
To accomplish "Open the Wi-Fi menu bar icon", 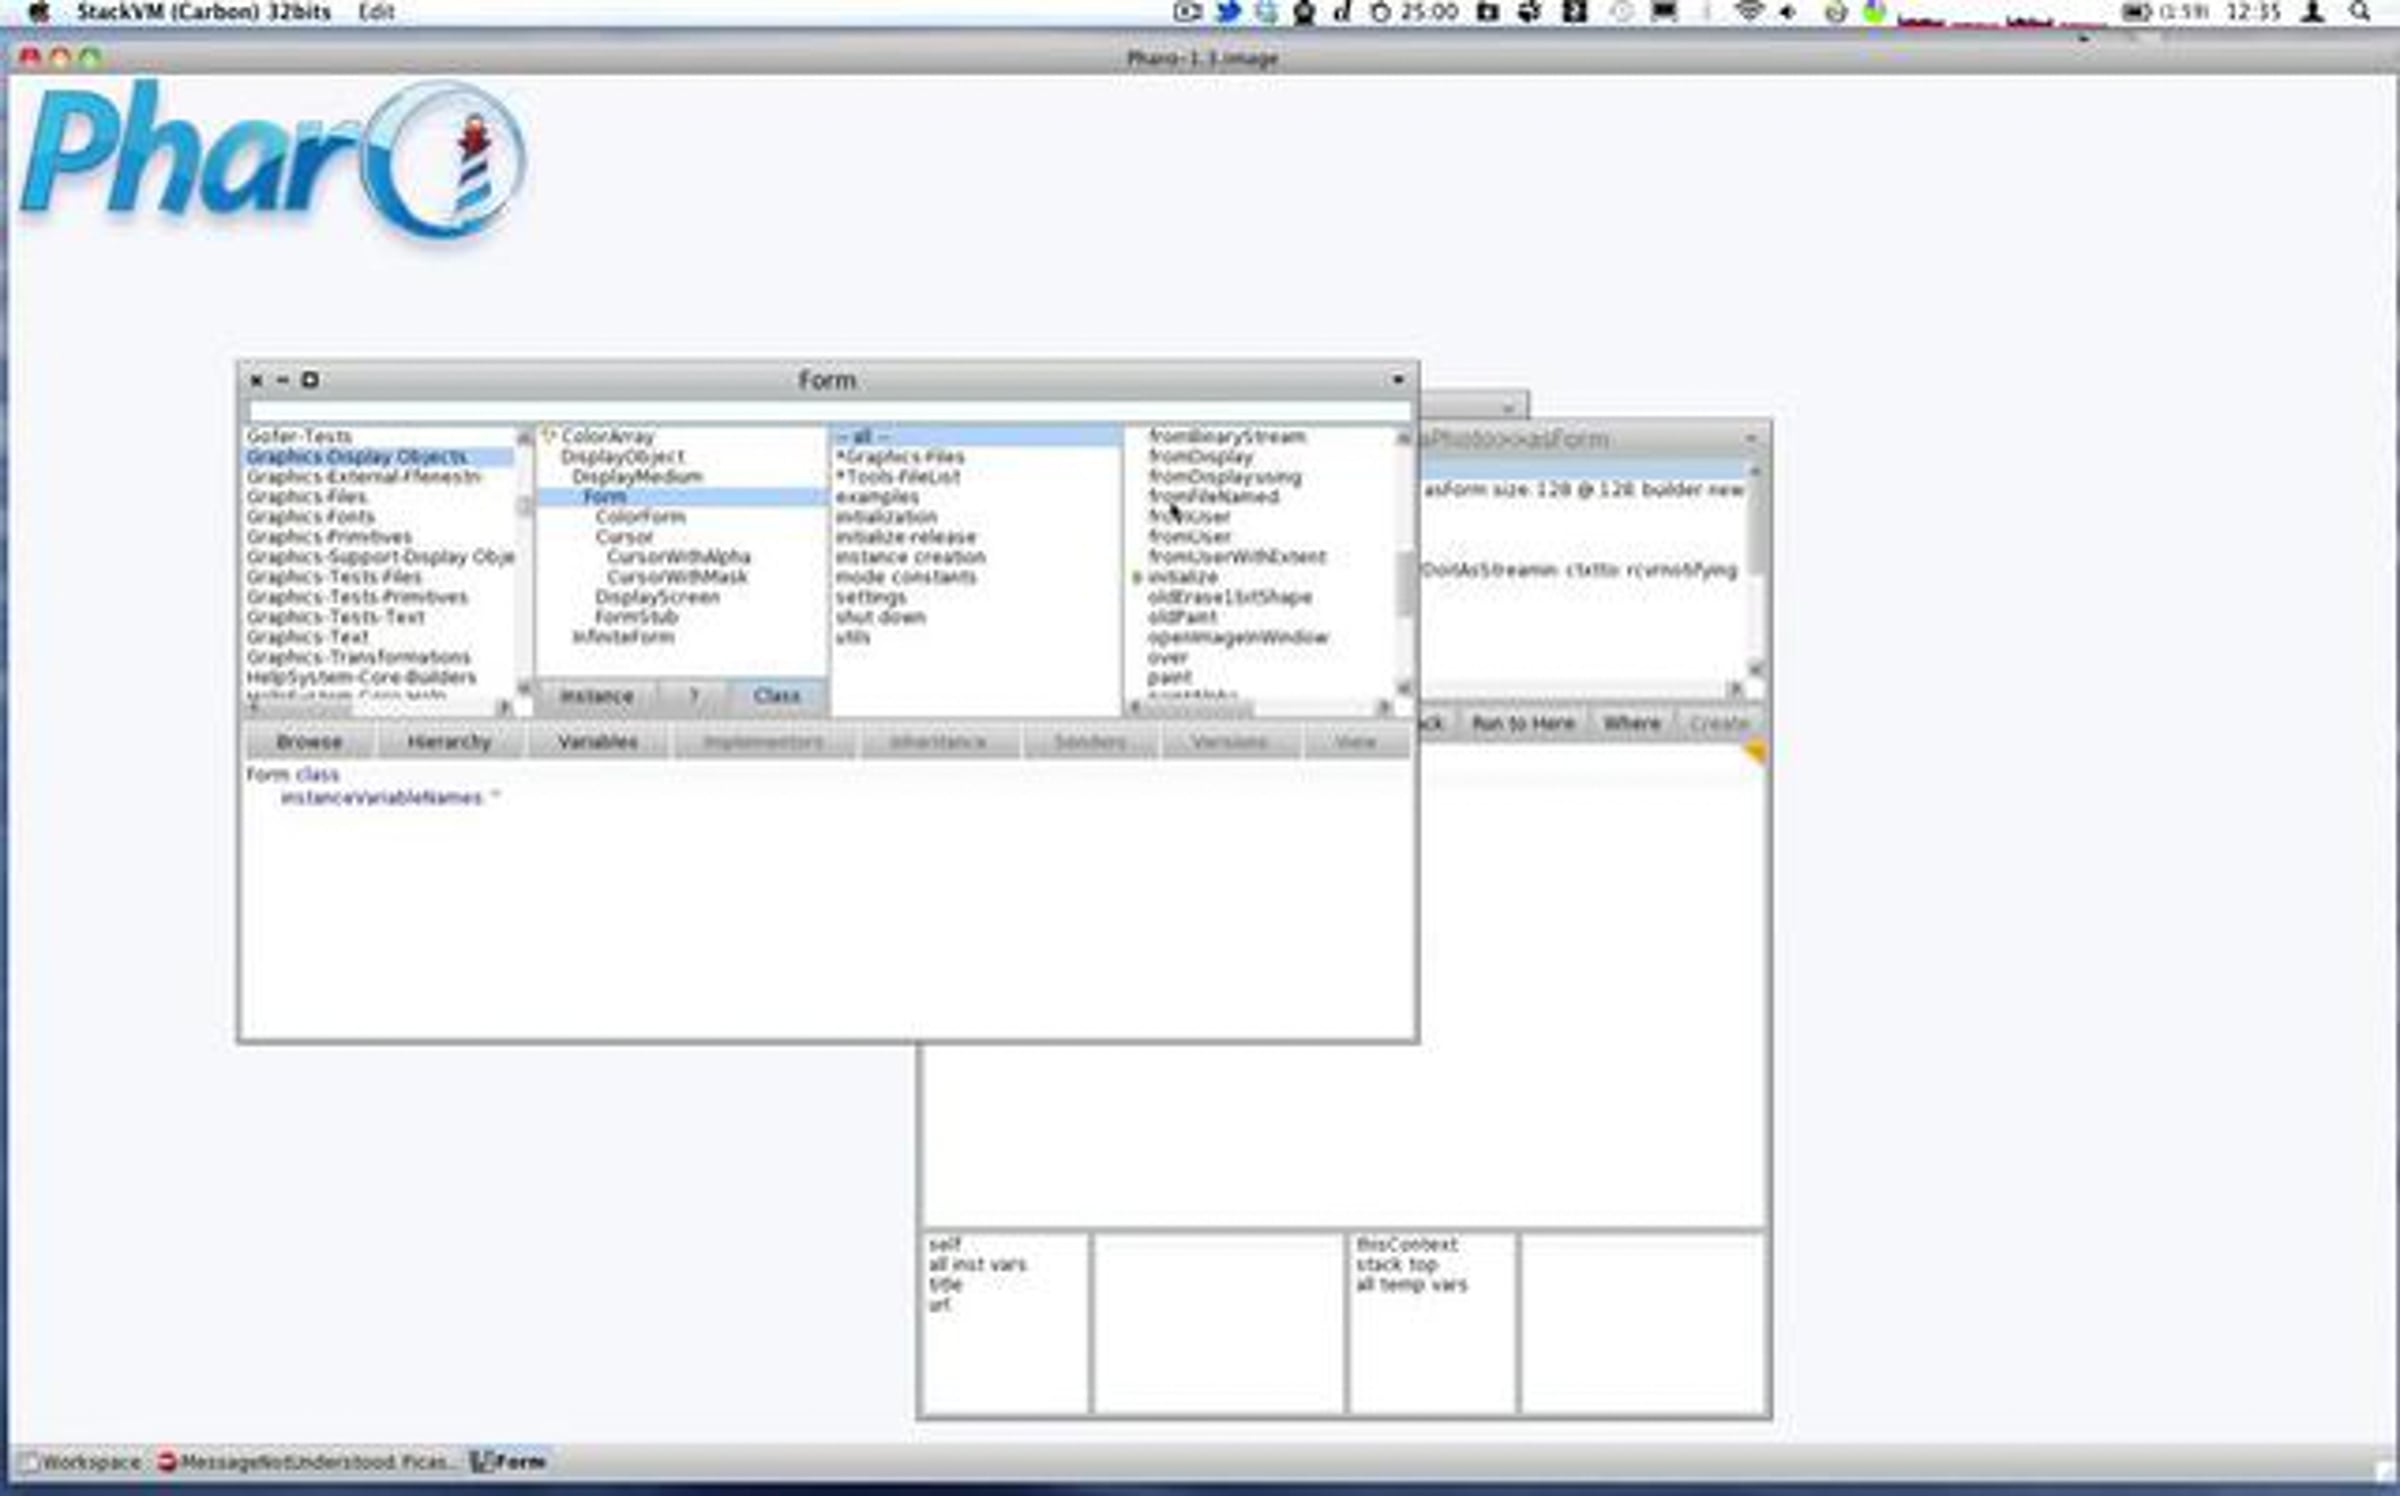I will coord(1749,12).
